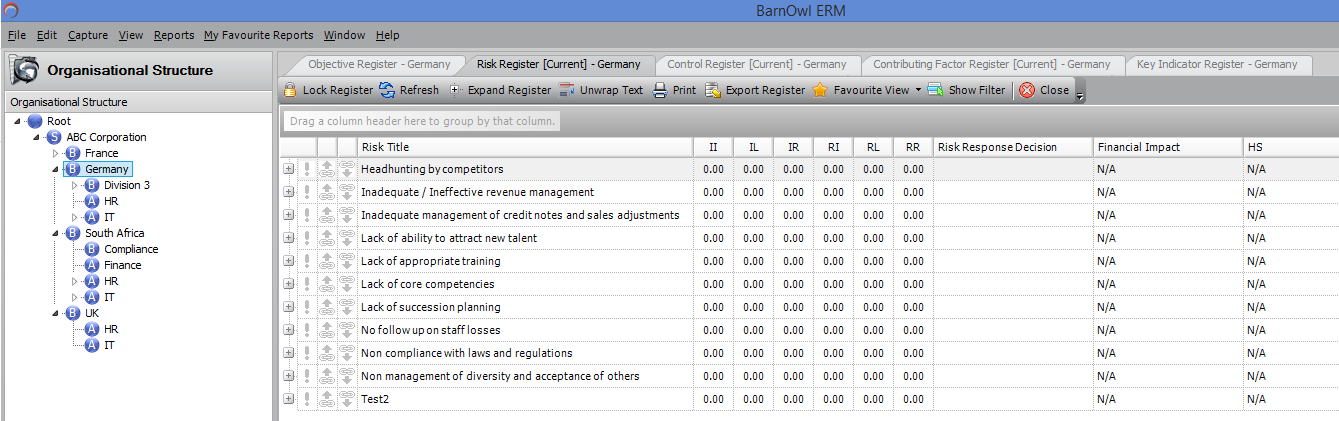Screen dimensions: 1339x421
Task: Click the France B node icon
Action: pos(73,153)
